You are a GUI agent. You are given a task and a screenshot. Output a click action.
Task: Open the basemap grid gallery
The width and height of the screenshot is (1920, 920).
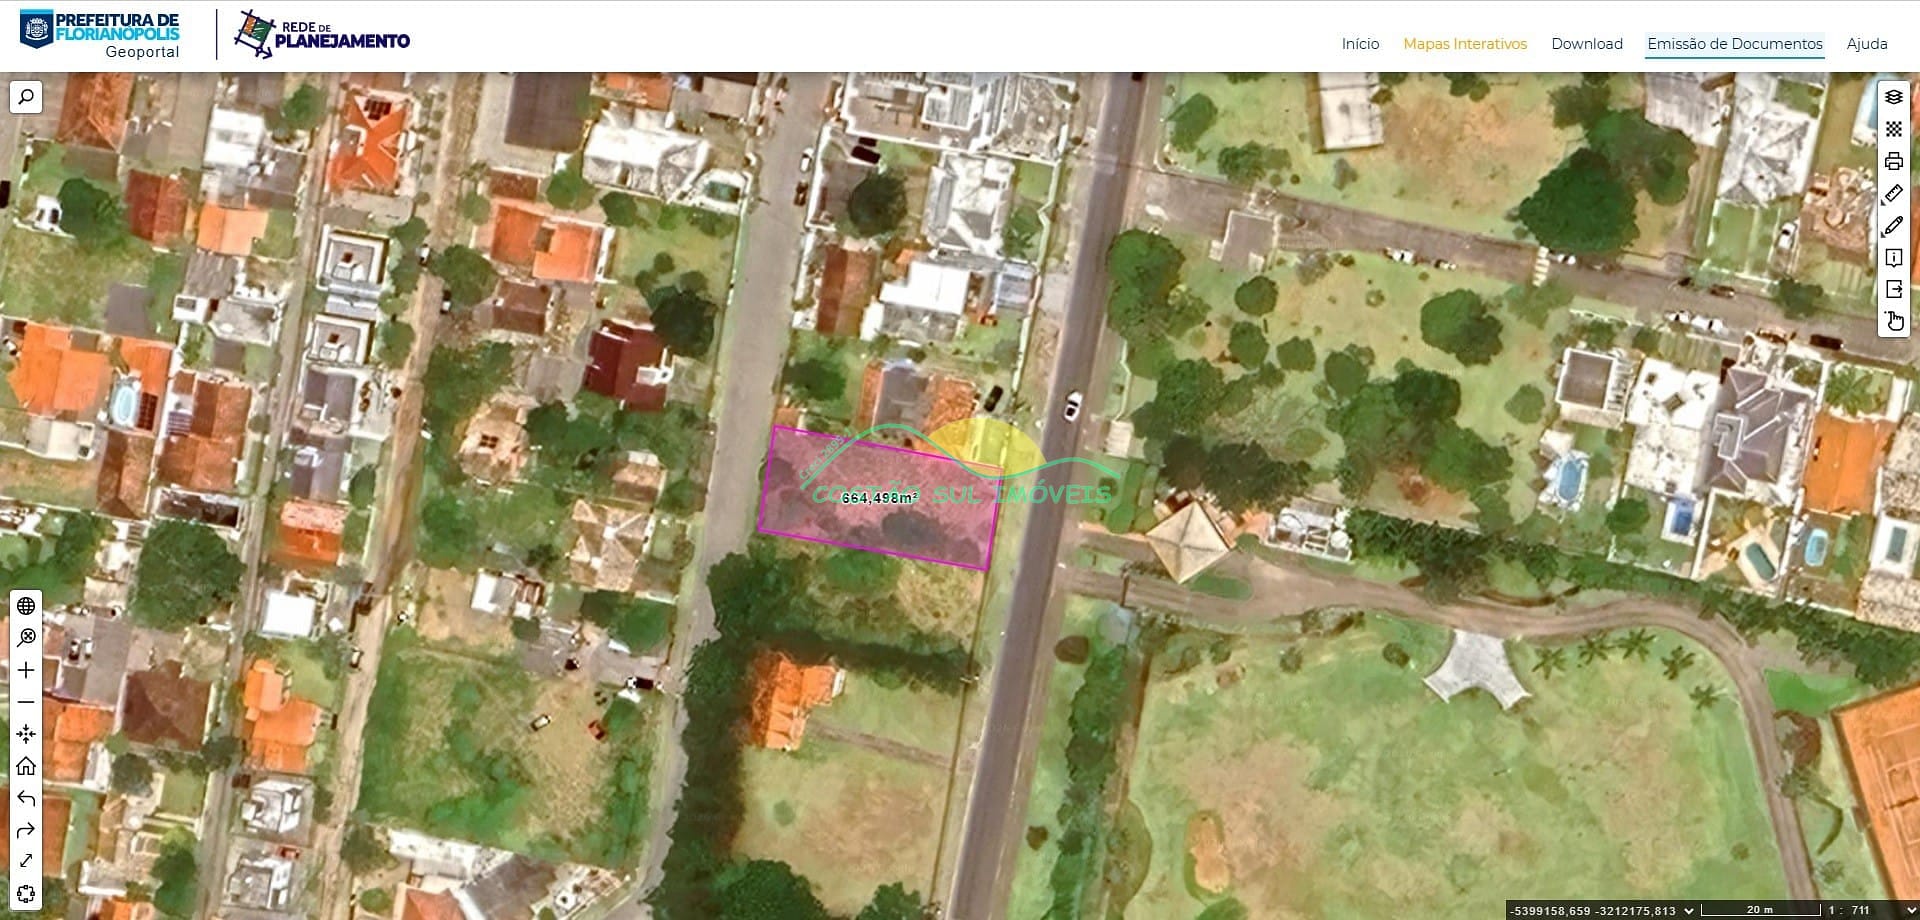(x=1893, y=129)
